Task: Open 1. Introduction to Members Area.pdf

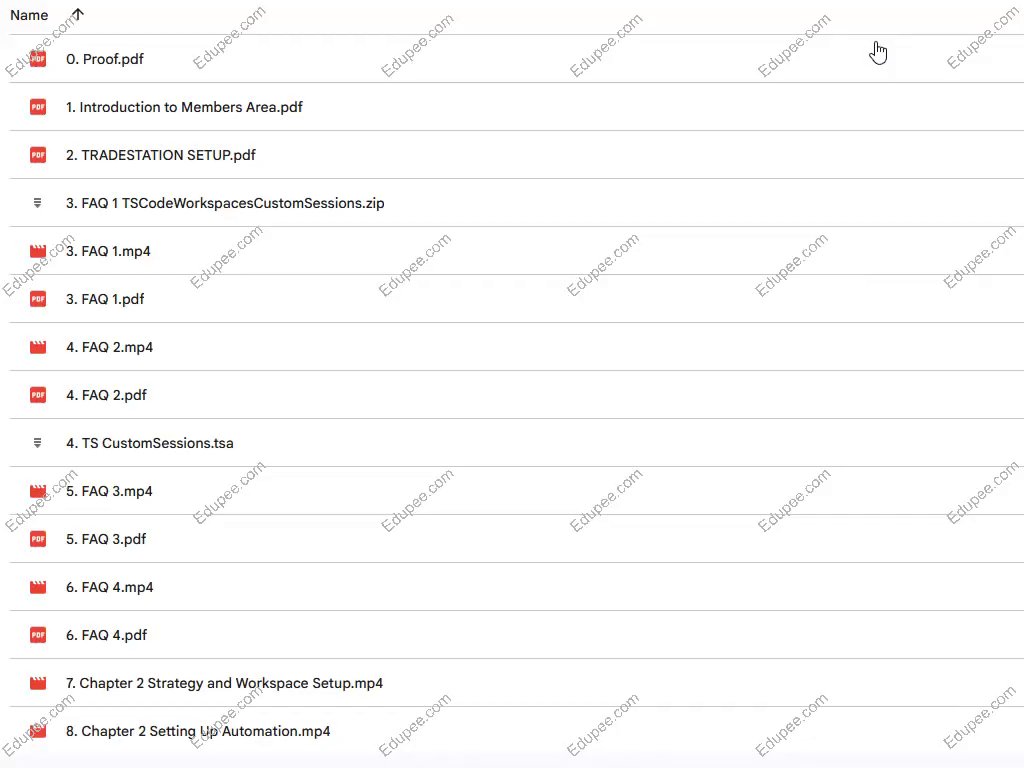Action: pyautogui.click(x=184, y=107)
